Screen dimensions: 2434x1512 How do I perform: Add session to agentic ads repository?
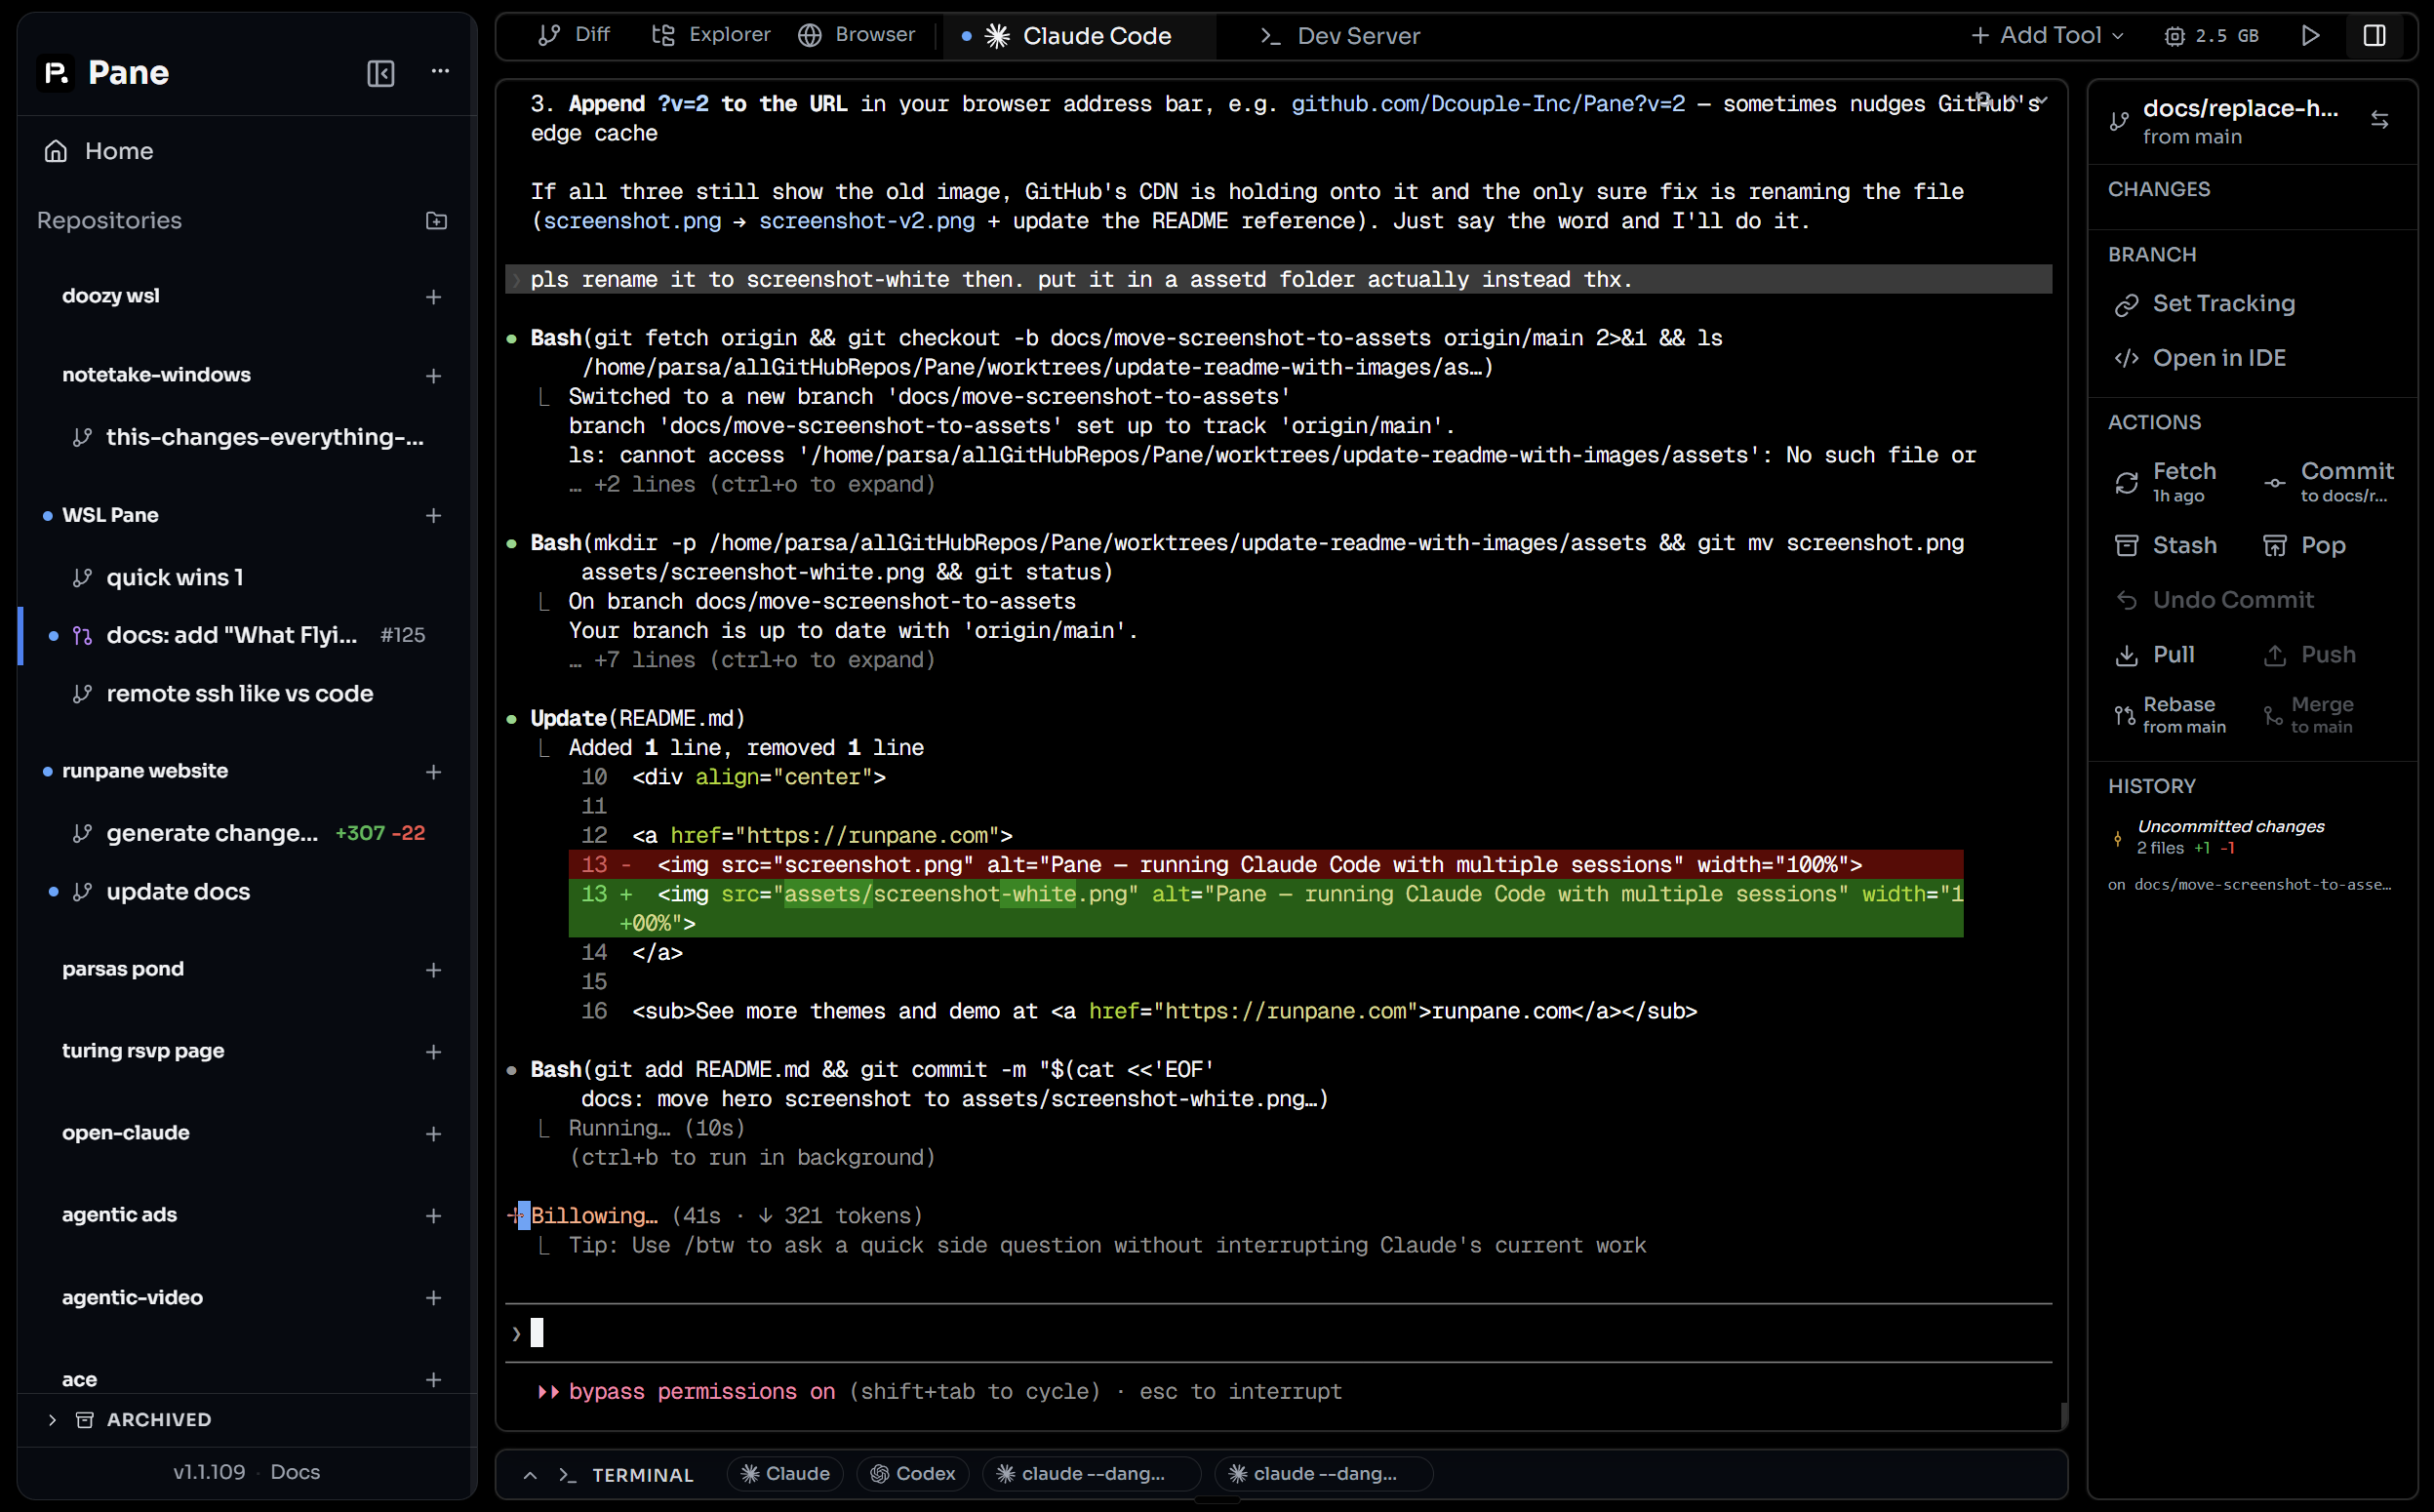point(433,1216)
